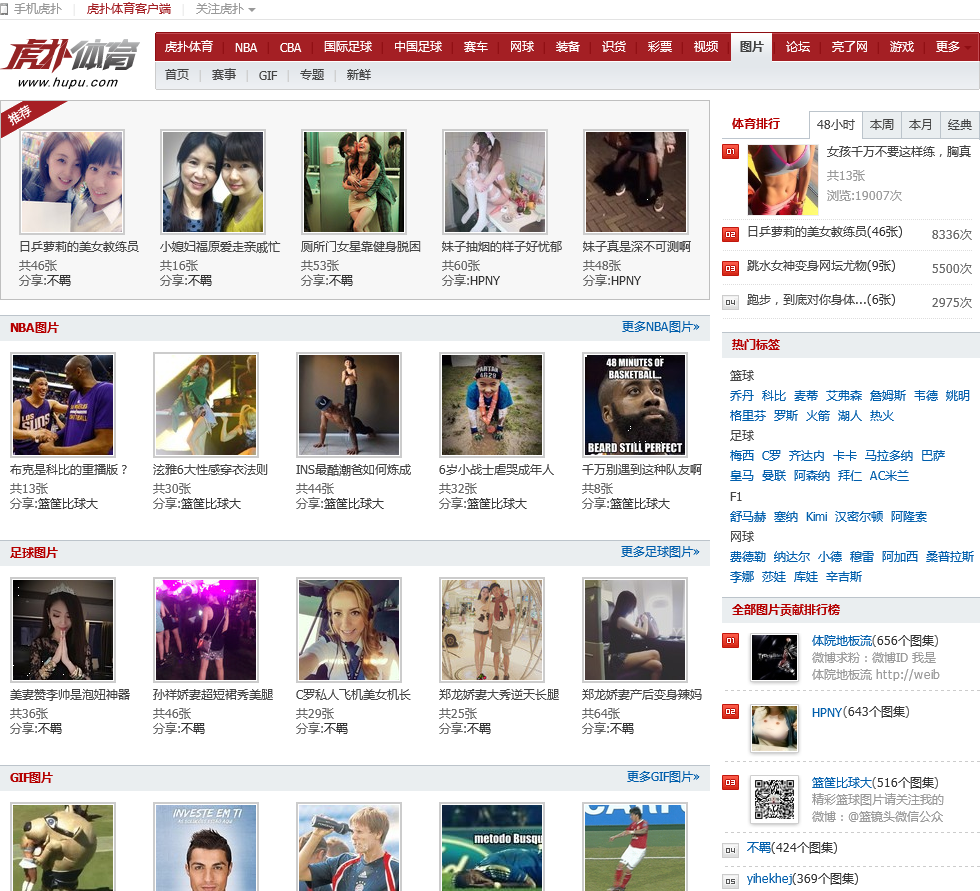Open the 不羁 contributor link
The image size is (980, 891).
click(x=759, y=848)
